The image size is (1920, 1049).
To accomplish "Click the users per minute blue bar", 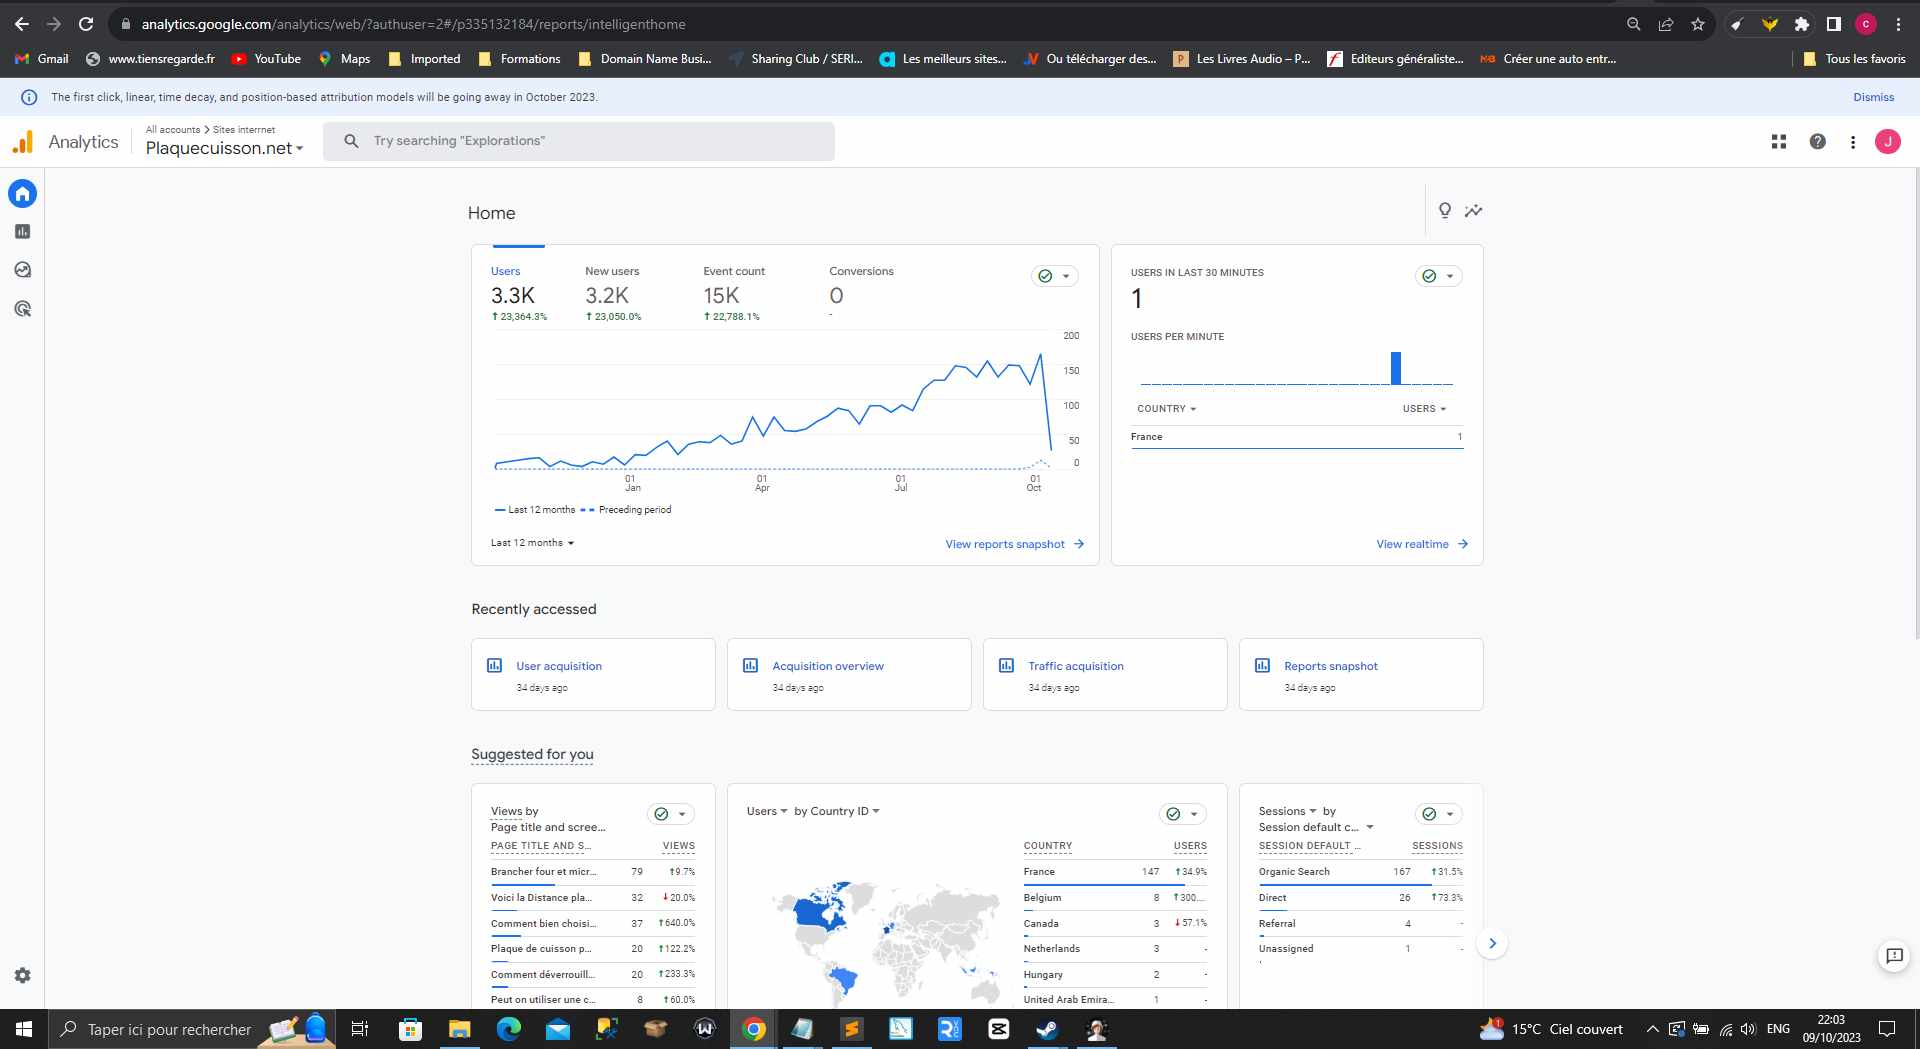I will coord(1396,368).
